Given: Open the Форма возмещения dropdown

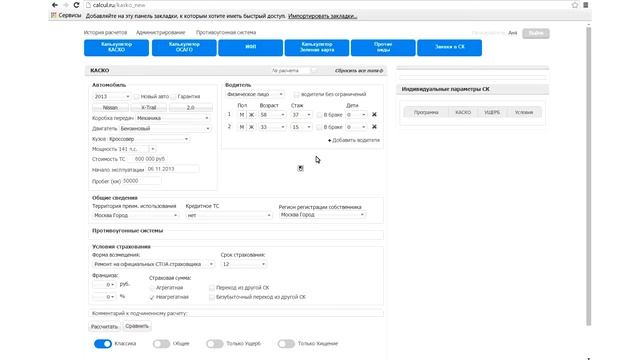Looking at the screenshot, I should coord(153,264).
